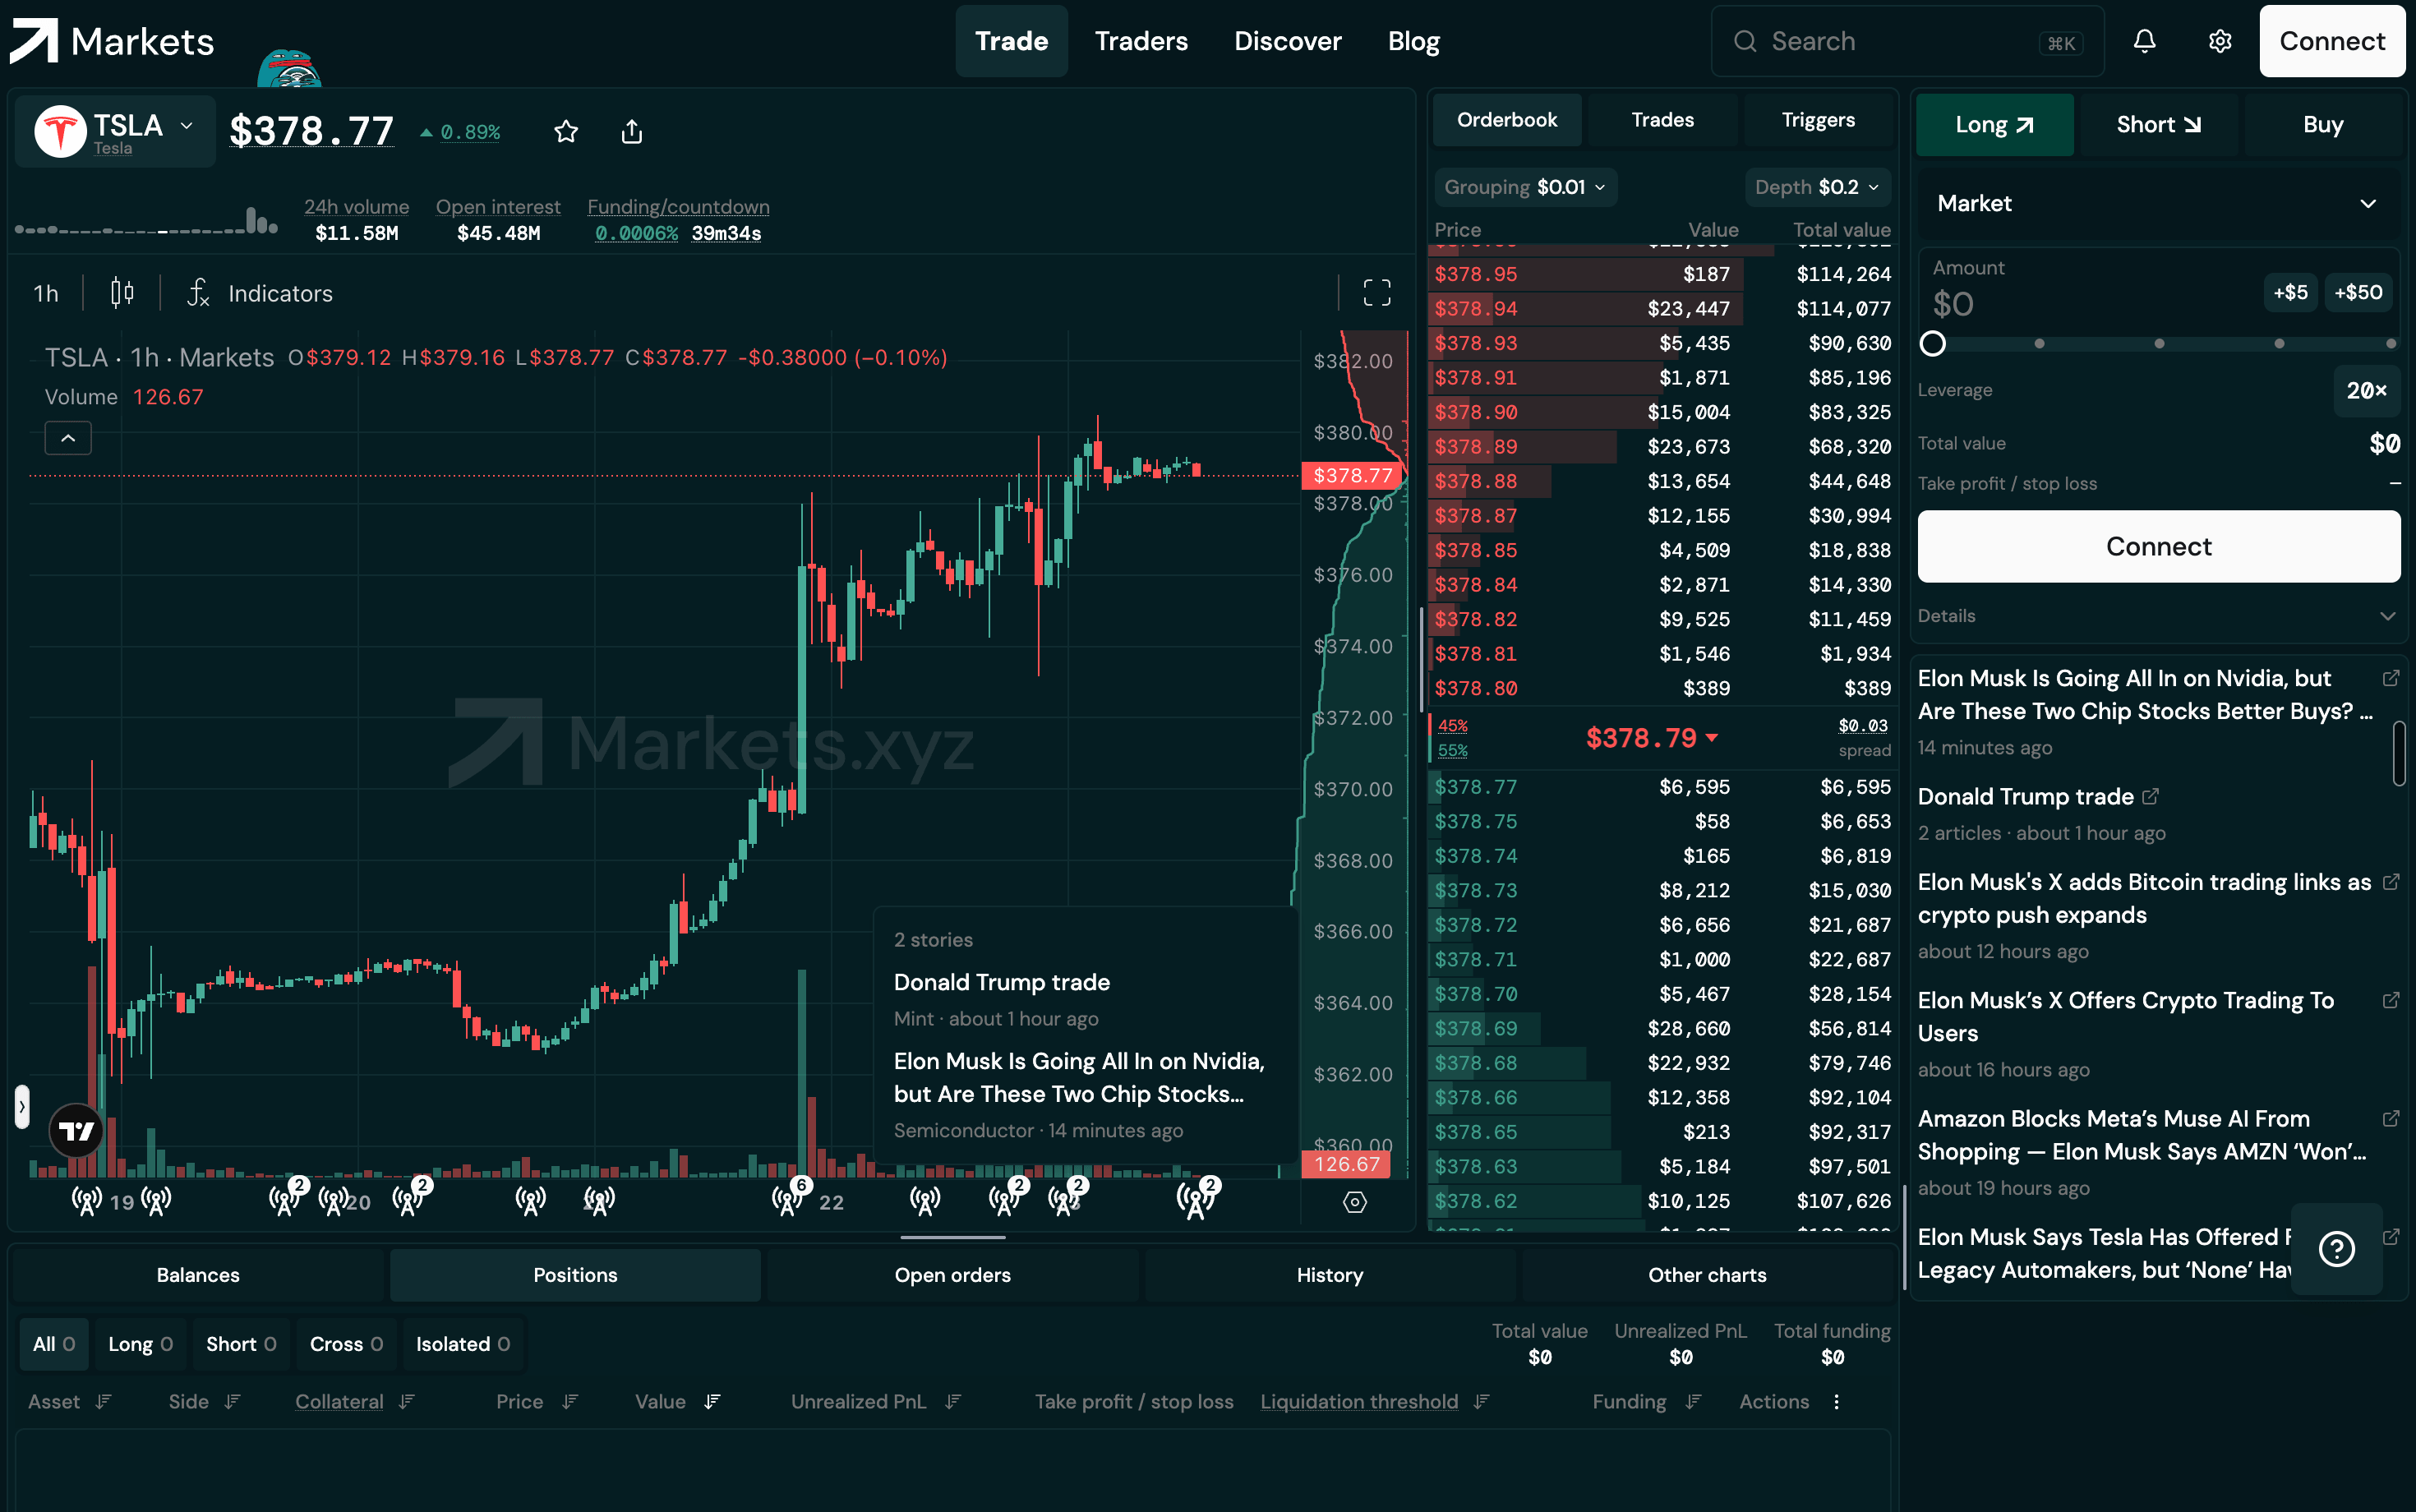Collapse chart legend with the up chevron

coord(68,438)
